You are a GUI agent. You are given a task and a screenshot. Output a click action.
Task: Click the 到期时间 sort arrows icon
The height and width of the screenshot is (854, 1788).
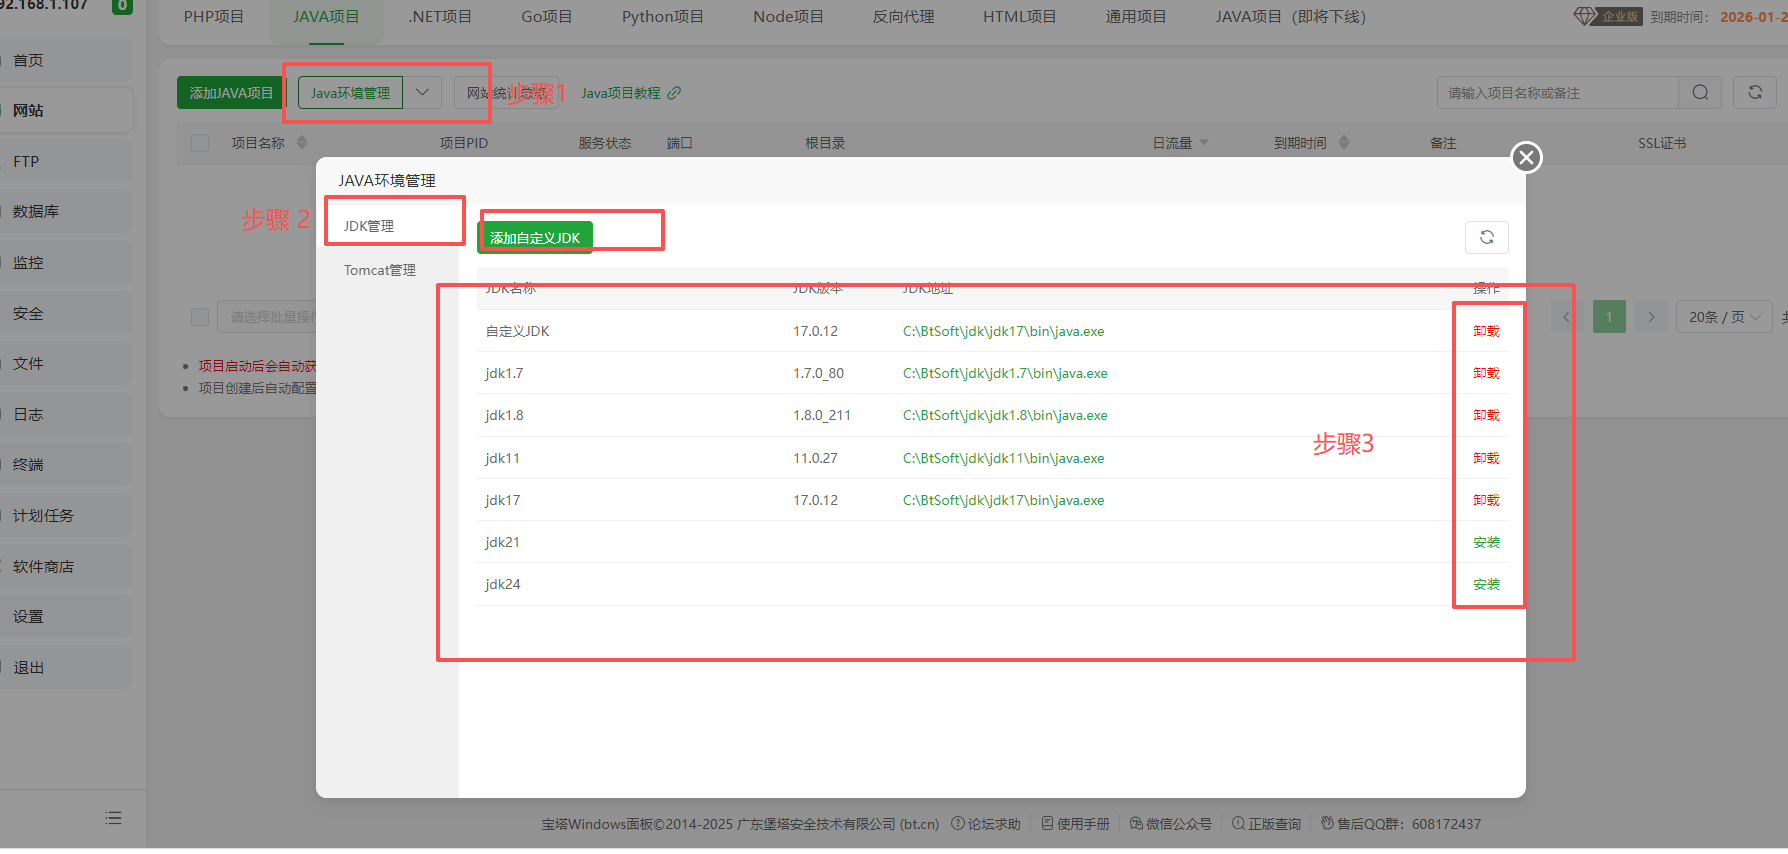[1344, 143]
